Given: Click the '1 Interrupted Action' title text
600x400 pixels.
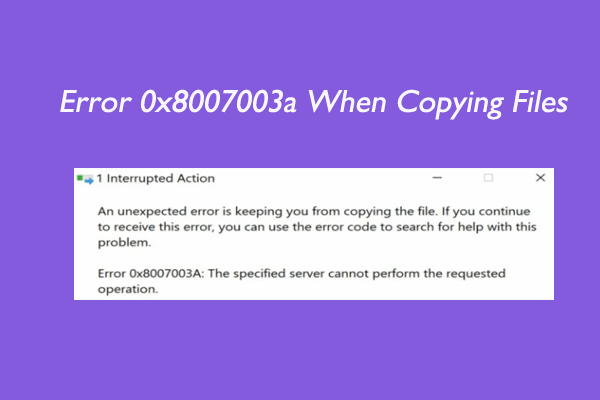Looking at the screenshot, I should coord(155,178).
